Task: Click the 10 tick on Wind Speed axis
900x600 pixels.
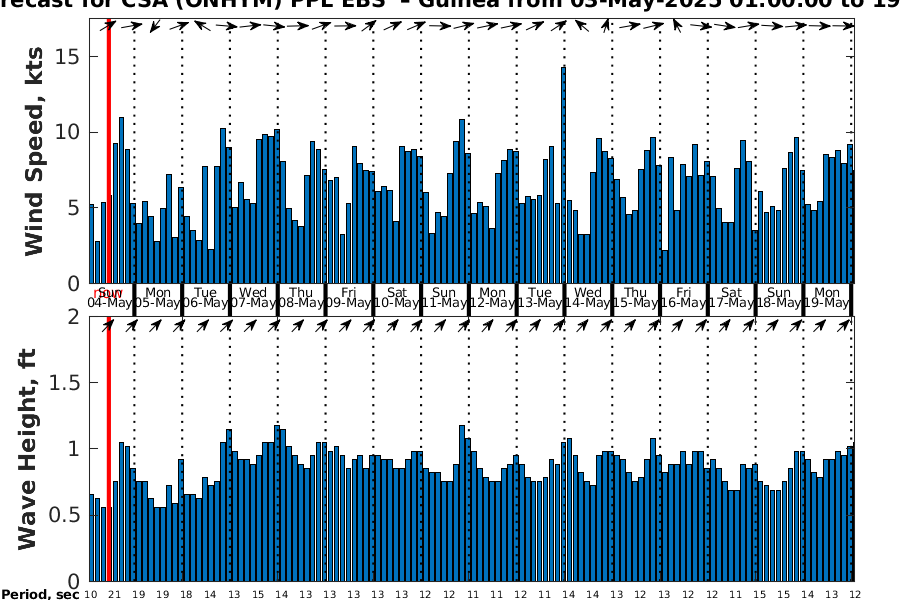Action: 68,132
